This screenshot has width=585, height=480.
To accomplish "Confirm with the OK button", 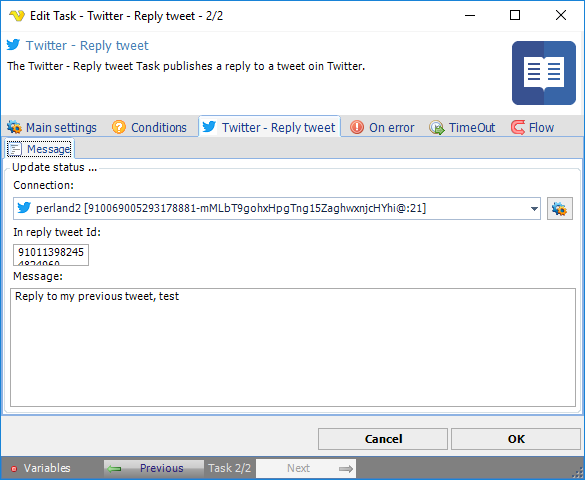I will pos(516,439).
